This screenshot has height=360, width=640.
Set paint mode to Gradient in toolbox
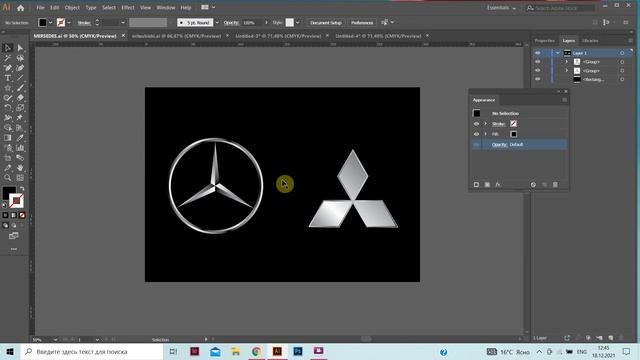click(13, 215)
